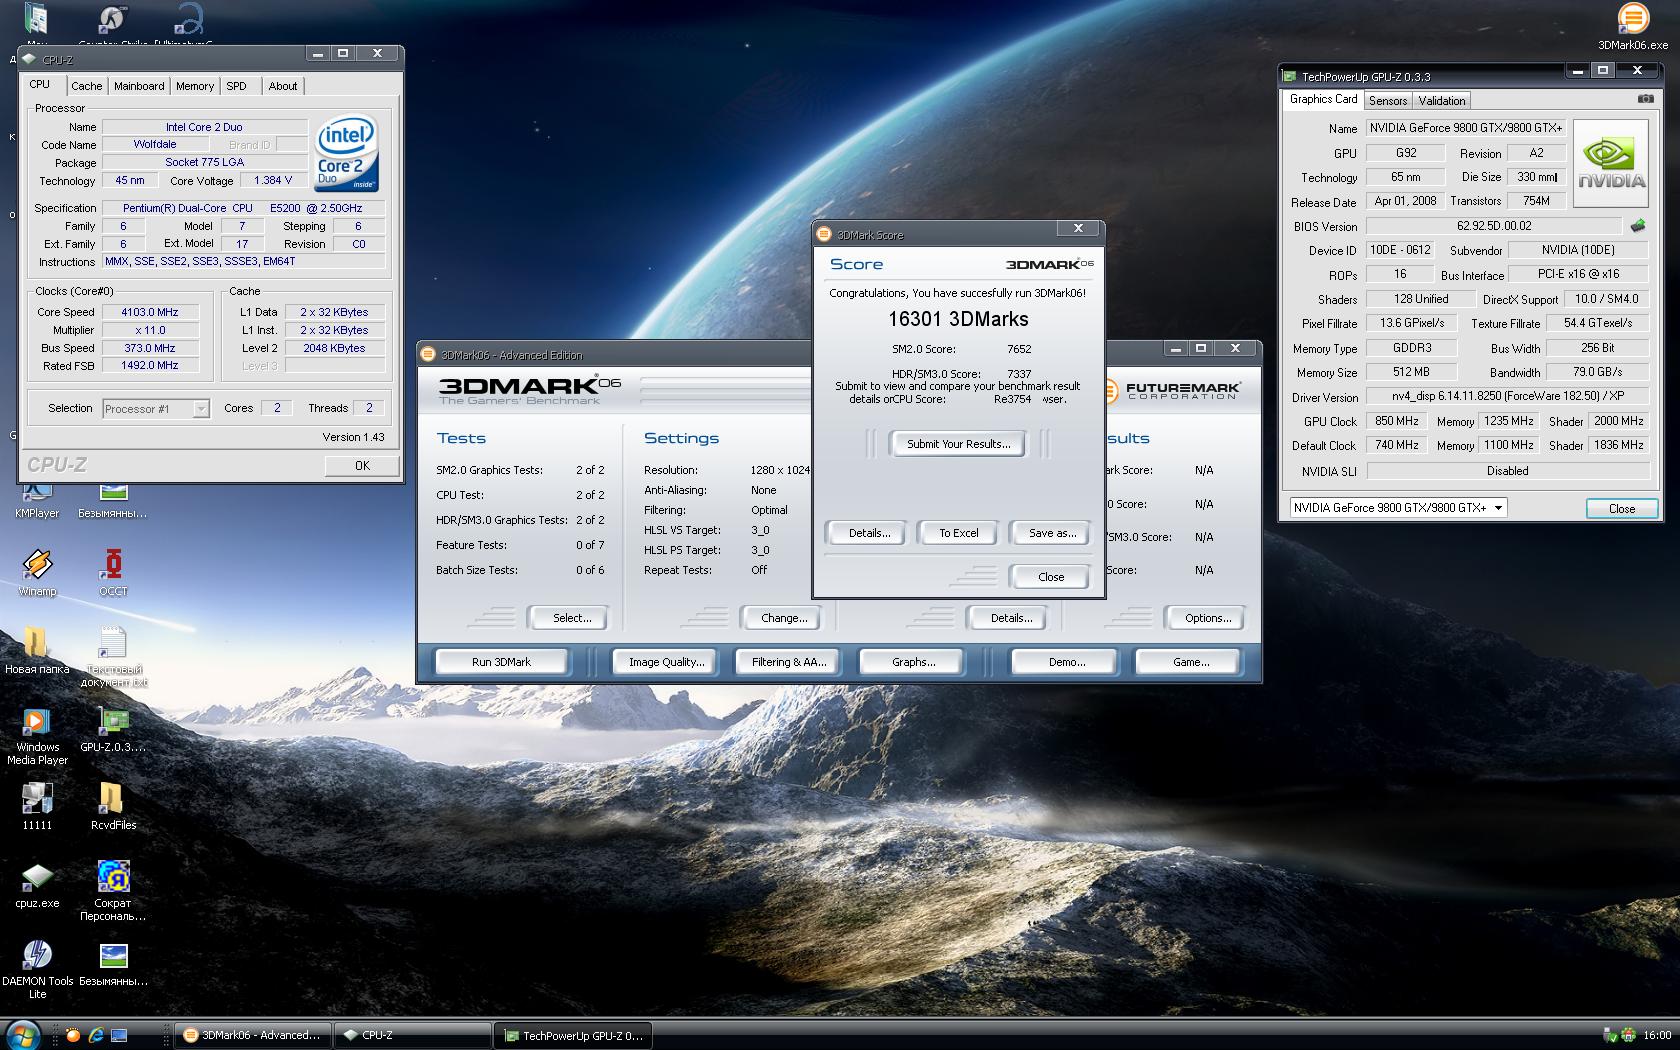This screenshot has height=1050, width=1680.
Task: Launch the OCCT desktop icon
Action: [113, 573]
